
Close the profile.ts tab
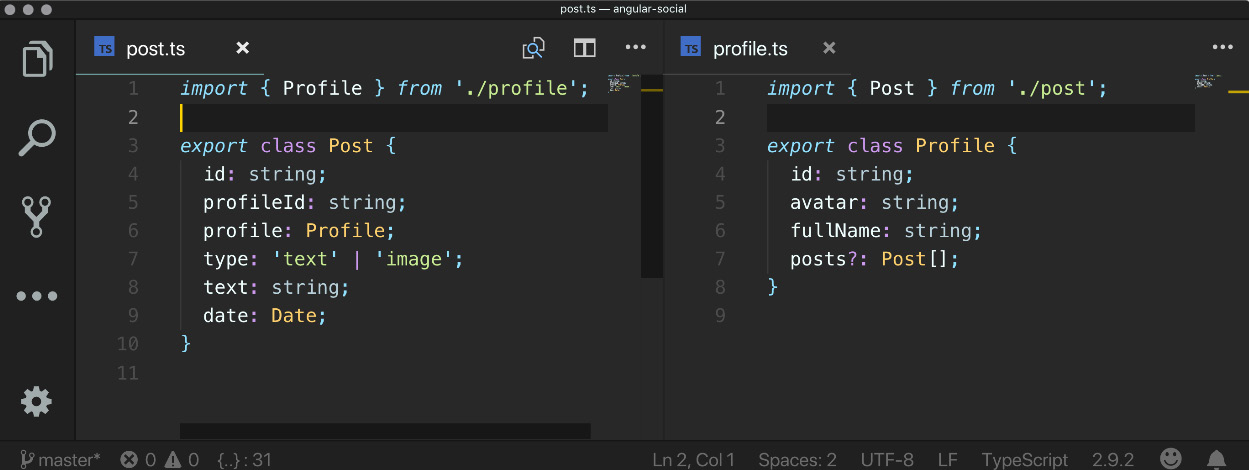click(829, 48)
